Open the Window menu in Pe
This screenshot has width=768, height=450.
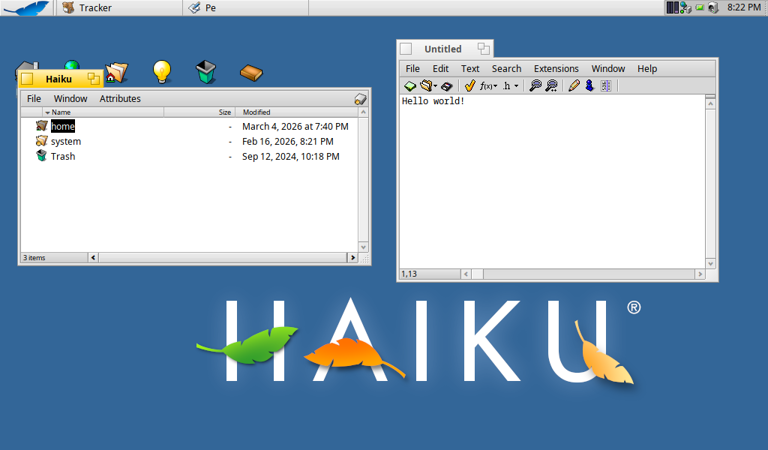click(x=608, y=69)
